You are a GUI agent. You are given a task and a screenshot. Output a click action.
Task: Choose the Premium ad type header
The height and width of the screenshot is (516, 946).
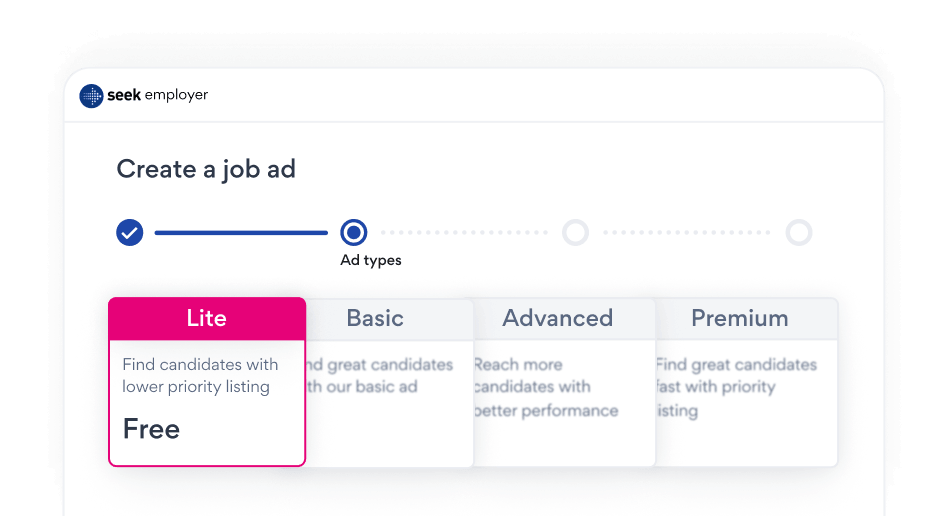pyautogui.click(x=740, y=319)
